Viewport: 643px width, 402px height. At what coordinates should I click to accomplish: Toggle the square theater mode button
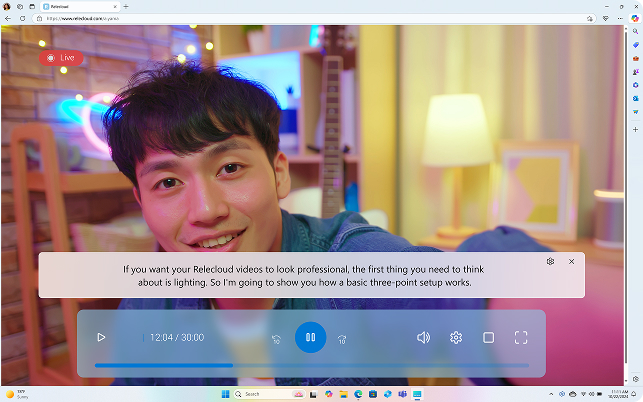point(488,337)
